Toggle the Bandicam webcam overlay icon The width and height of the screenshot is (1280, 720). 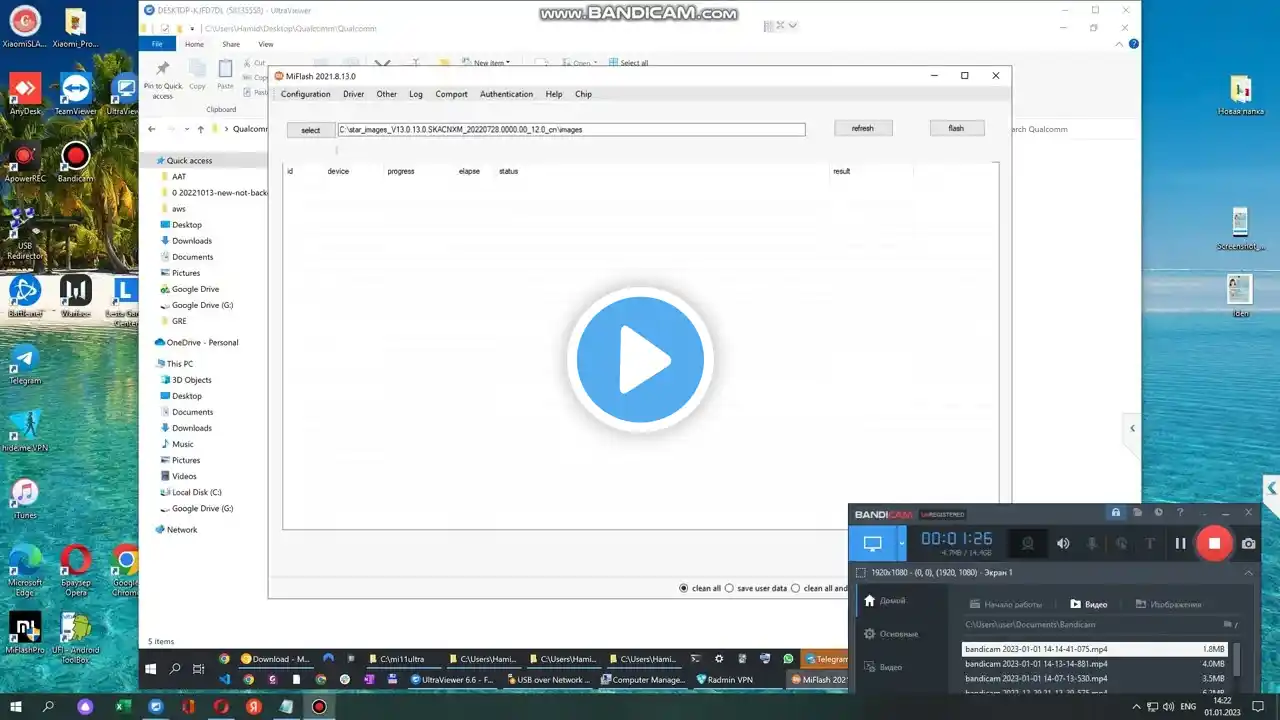pyautogui.click(x=1027, y=543)
